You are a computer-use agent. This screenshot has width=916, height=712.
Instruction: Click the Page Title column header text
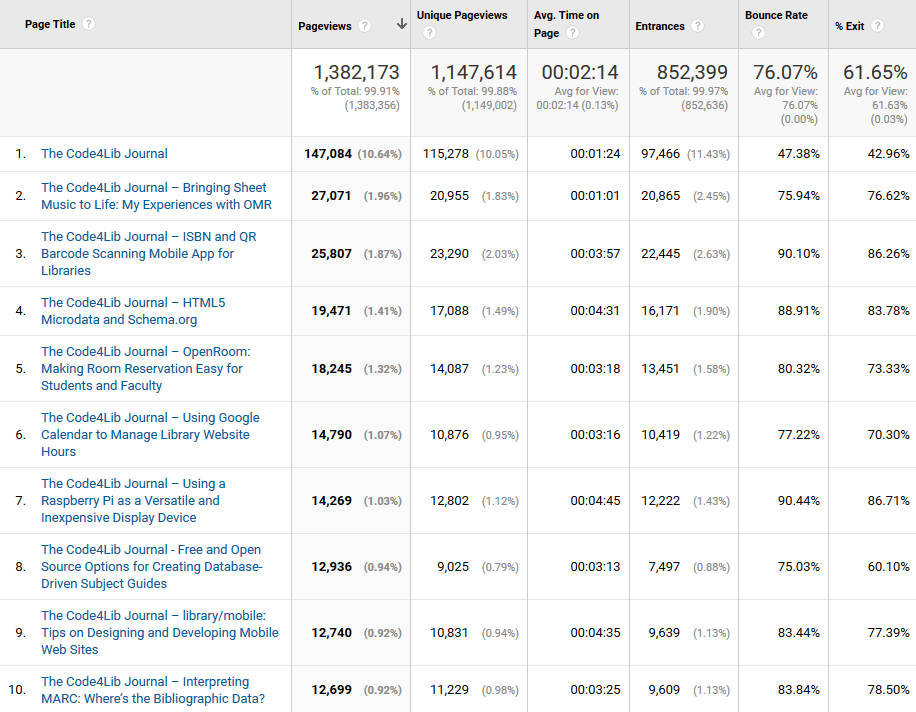[51, 24]
